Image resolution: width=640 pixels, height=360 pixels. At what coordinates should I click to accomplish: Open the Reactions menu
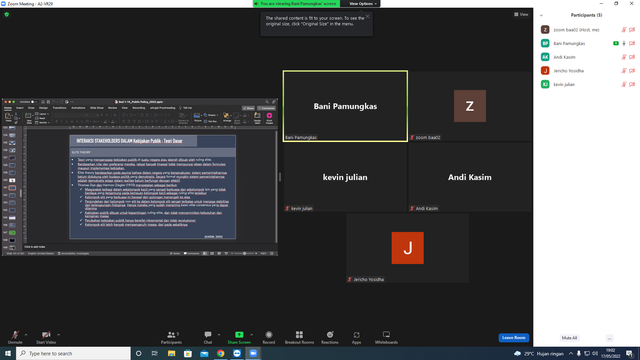[x=330, y=337]
